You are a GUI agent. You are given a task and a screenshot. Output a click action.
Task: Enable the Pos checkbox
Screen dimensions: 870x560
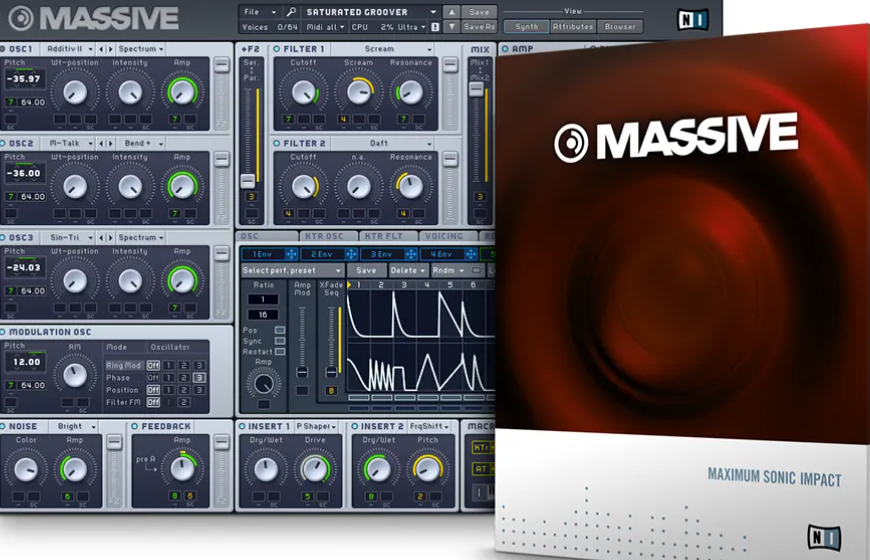pyautogui.click(x=280, y=330)
